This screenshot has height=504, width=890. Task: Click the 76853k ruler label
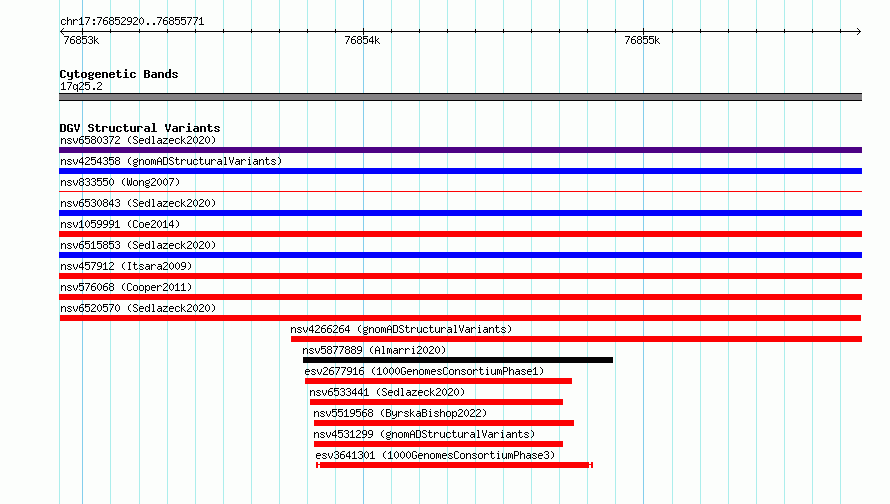[x=81, y=40]
